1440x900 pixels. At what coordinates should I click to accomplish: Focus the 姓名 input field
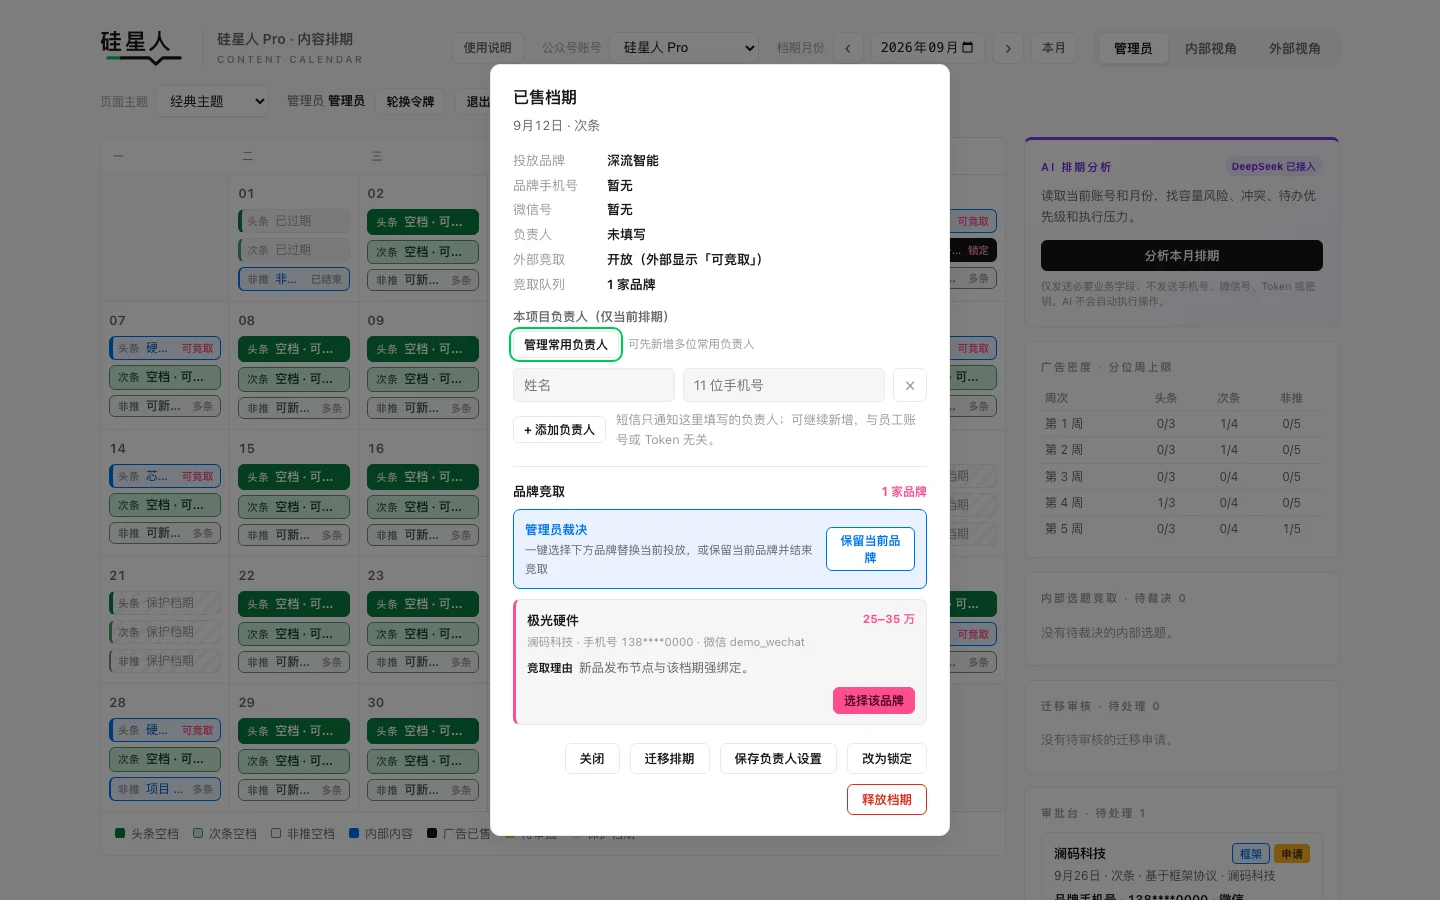point(594,385)
